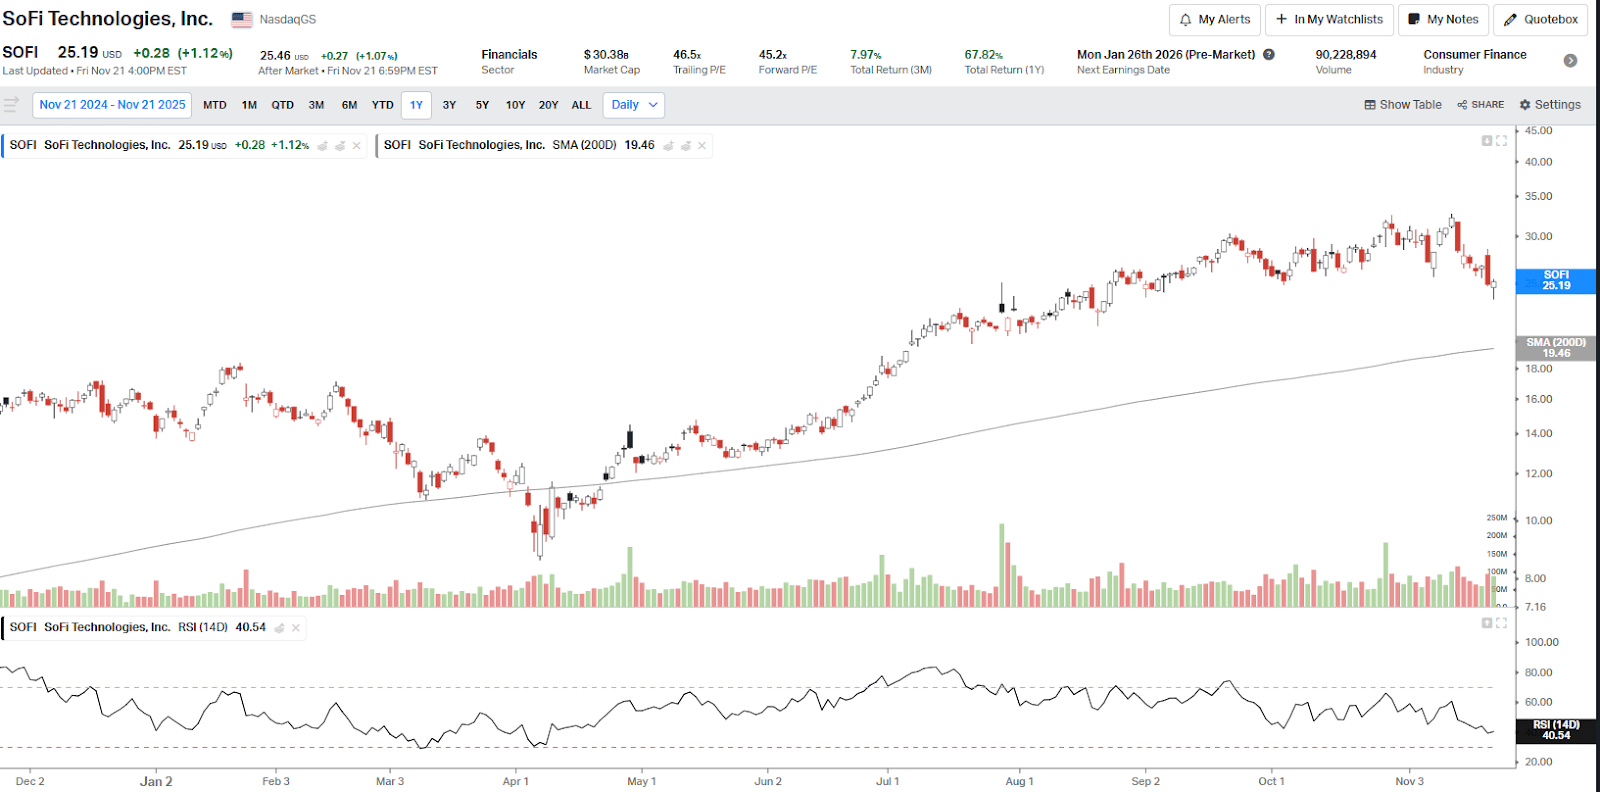Click first layer icon on SOFI price legend
The height and width of the screenshot is (792, 1600).
coord(323,146)
